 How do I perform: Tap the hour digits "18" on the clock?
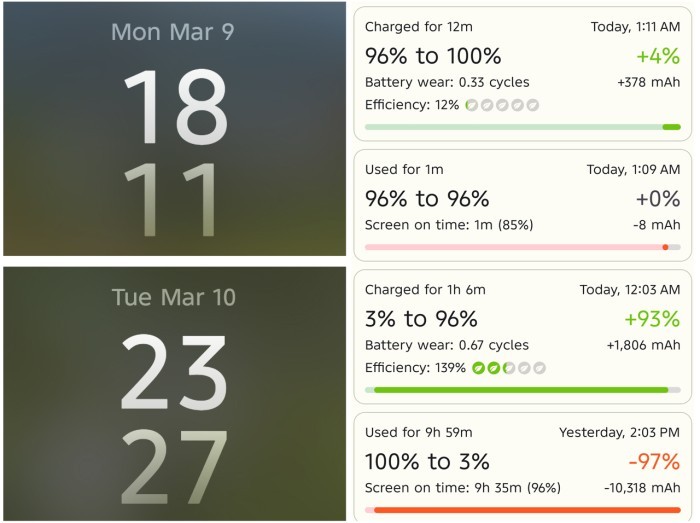click(x=173, y=107)
